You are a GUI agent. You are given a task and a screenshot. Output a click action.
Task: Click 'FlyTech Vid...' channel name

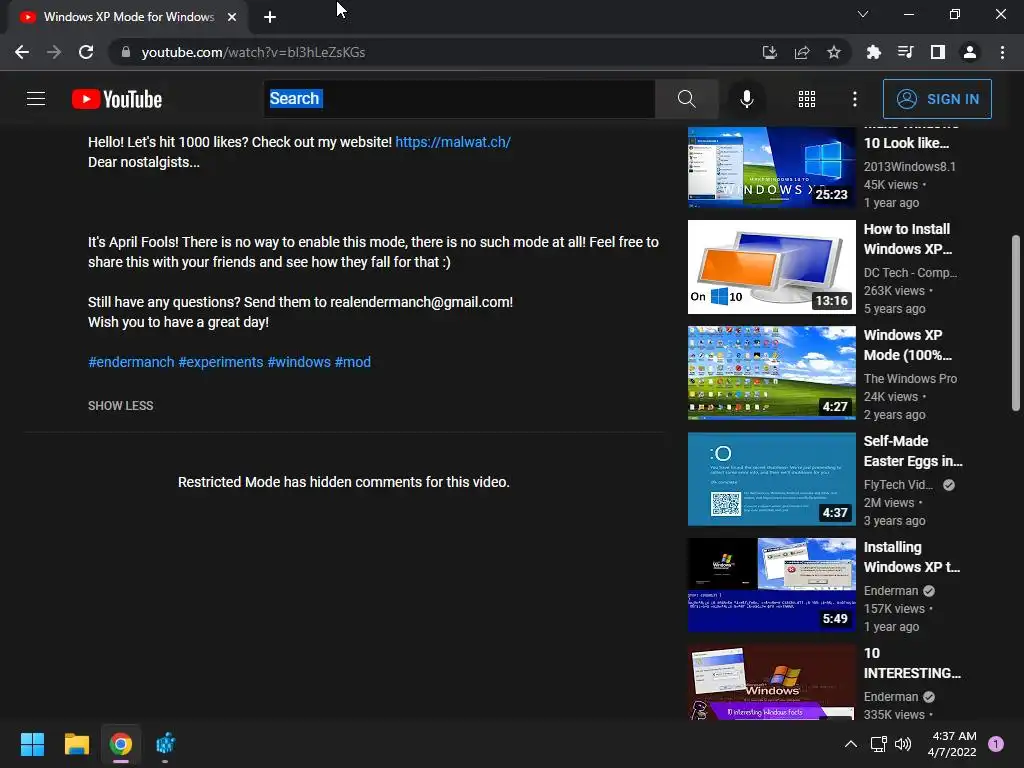coord(898,485)
